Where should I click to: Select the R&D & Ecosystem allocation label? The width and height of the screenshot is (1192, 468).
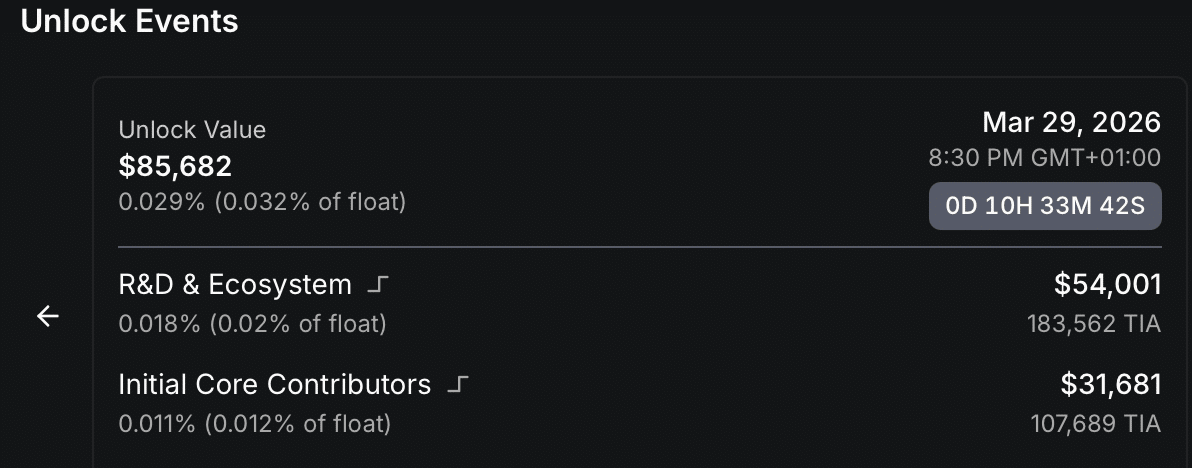coord(235,285)
